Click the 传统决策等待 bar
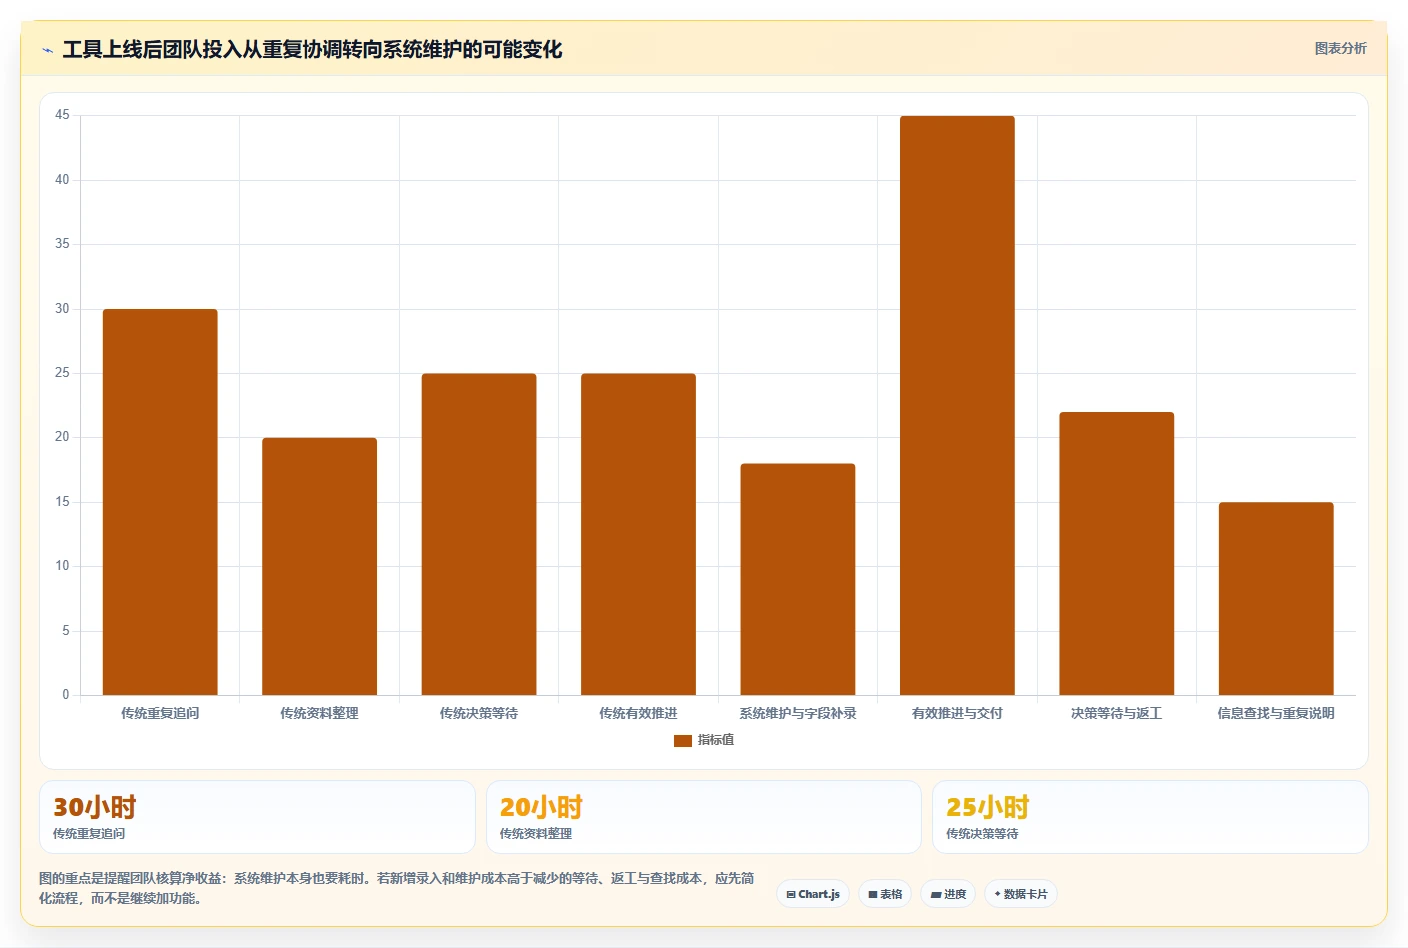This screenshot has height=948, width=1408. (479, 534)
